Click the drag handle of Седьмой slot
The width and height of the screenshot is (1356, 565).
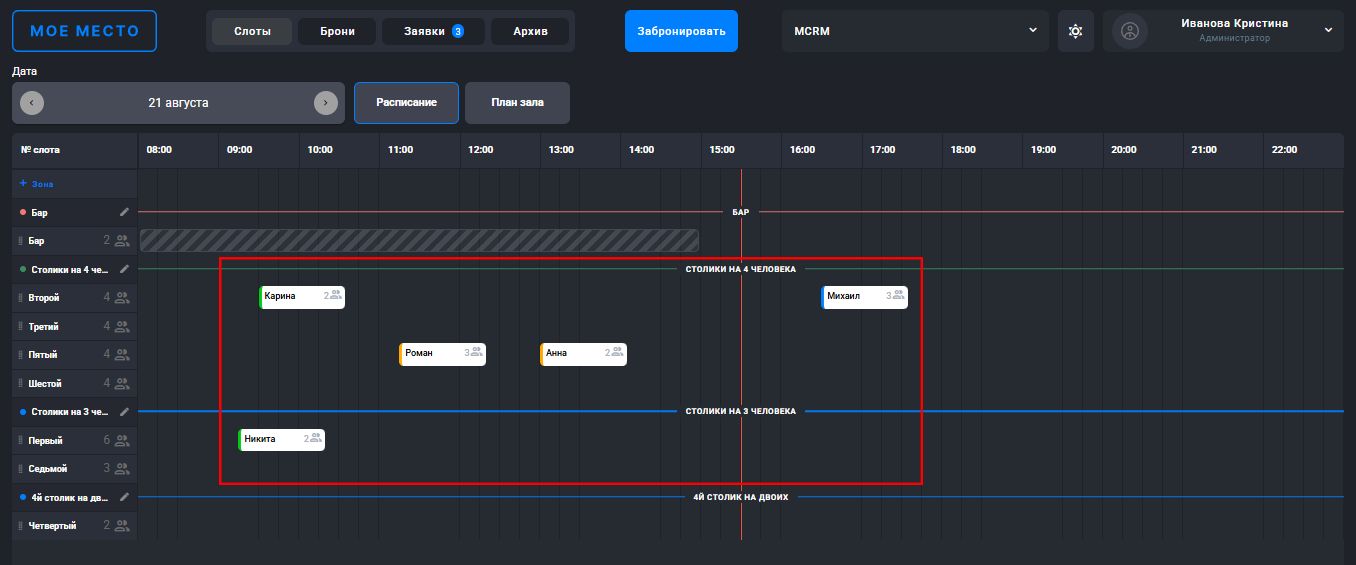click(20, 469)
